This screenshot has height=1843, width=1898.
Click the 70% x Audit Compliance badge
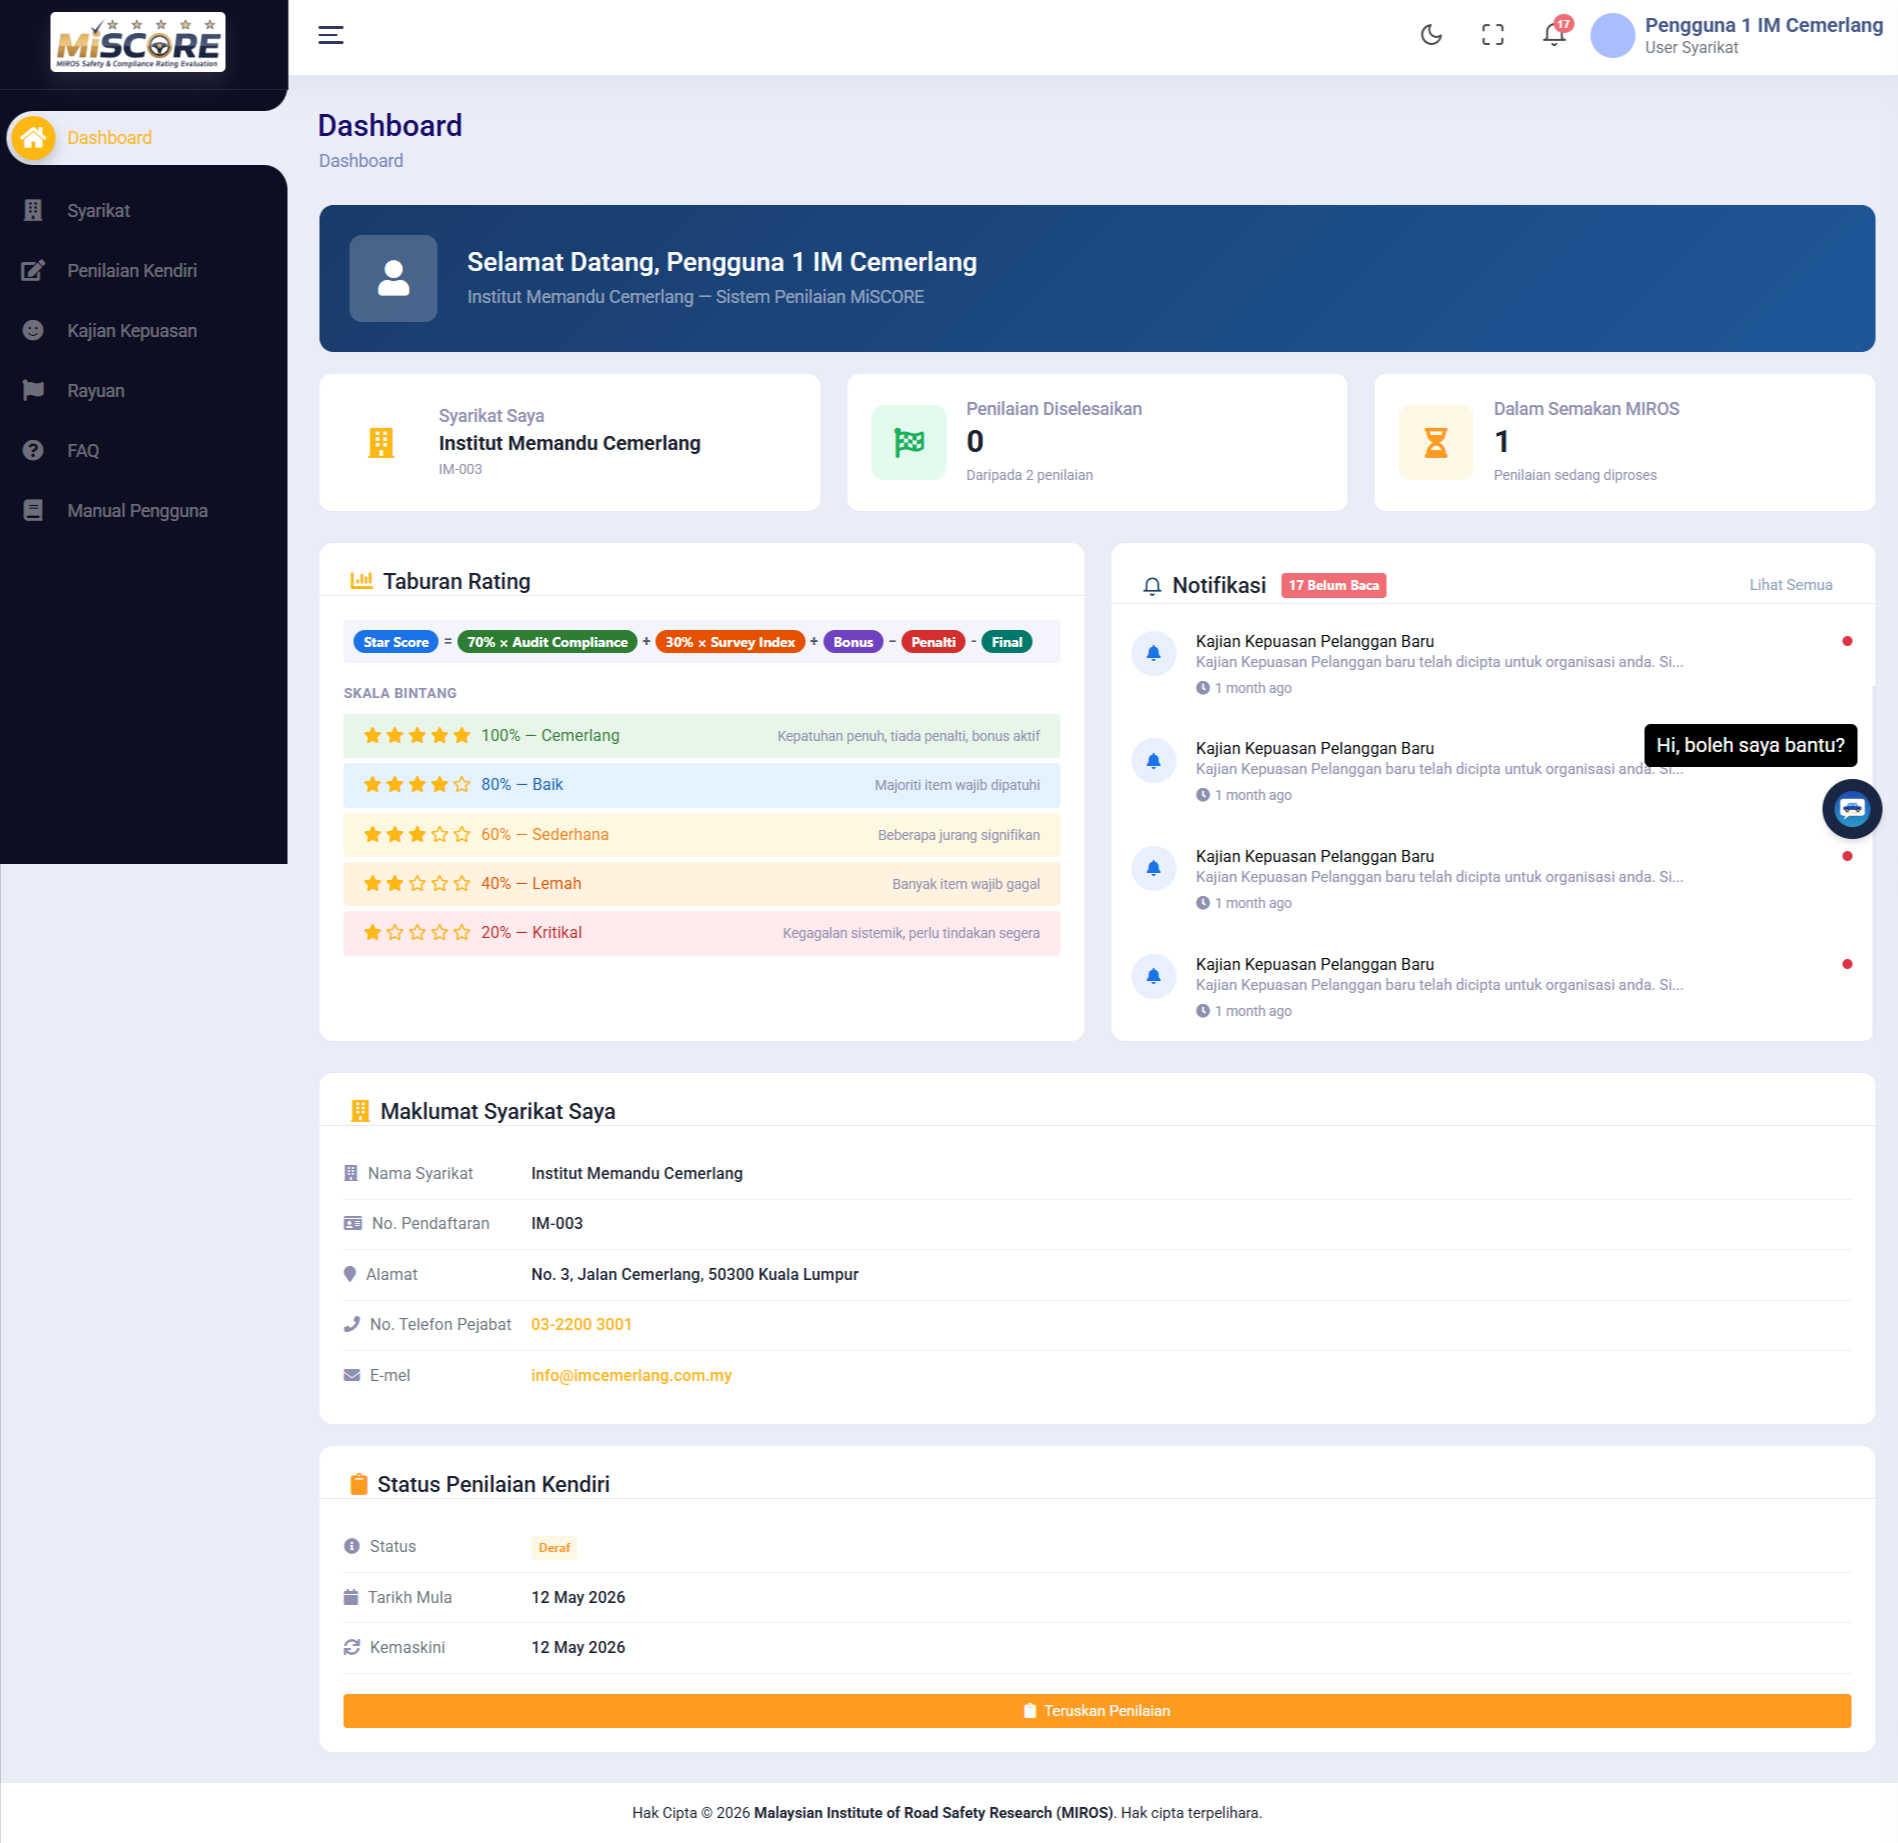coord(547,642)
